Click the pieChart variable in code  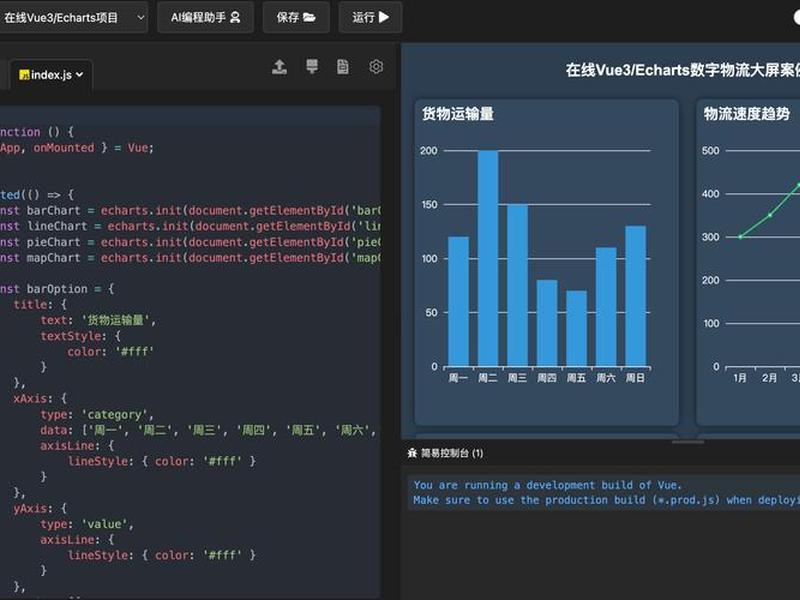point(54,242)
